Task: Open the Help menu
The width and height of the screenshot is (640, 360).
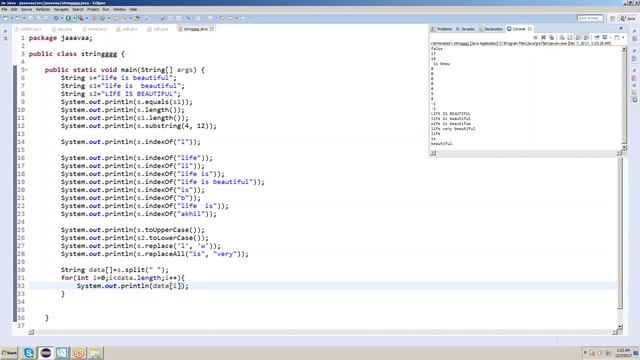Action: coord(133,9)
